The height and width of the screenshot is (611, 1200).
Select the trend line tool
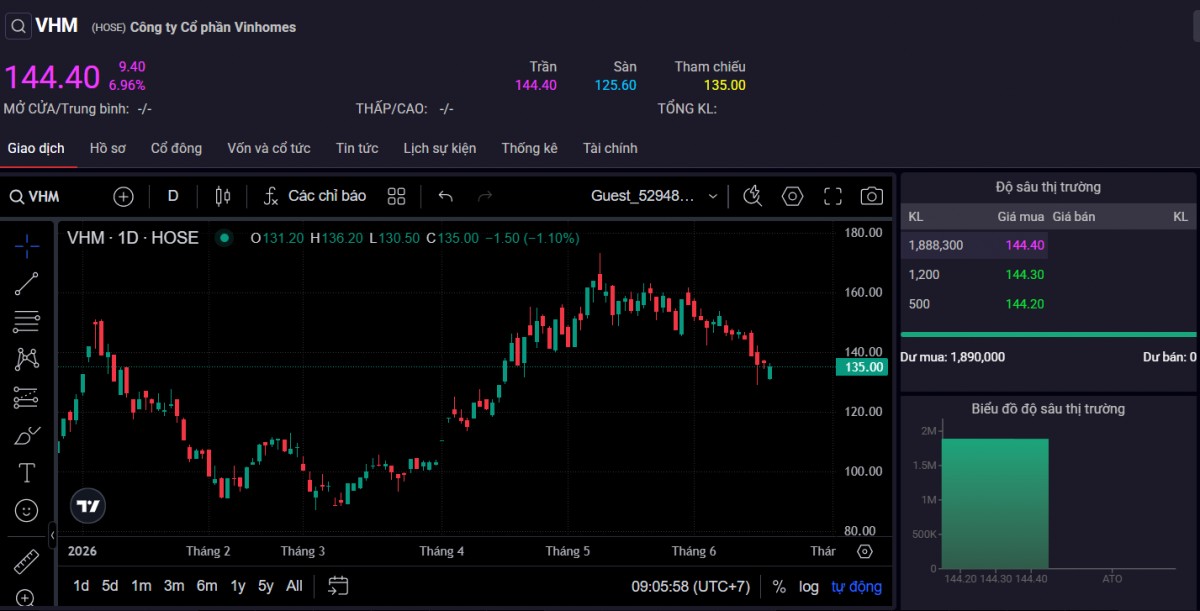[27, 284]
